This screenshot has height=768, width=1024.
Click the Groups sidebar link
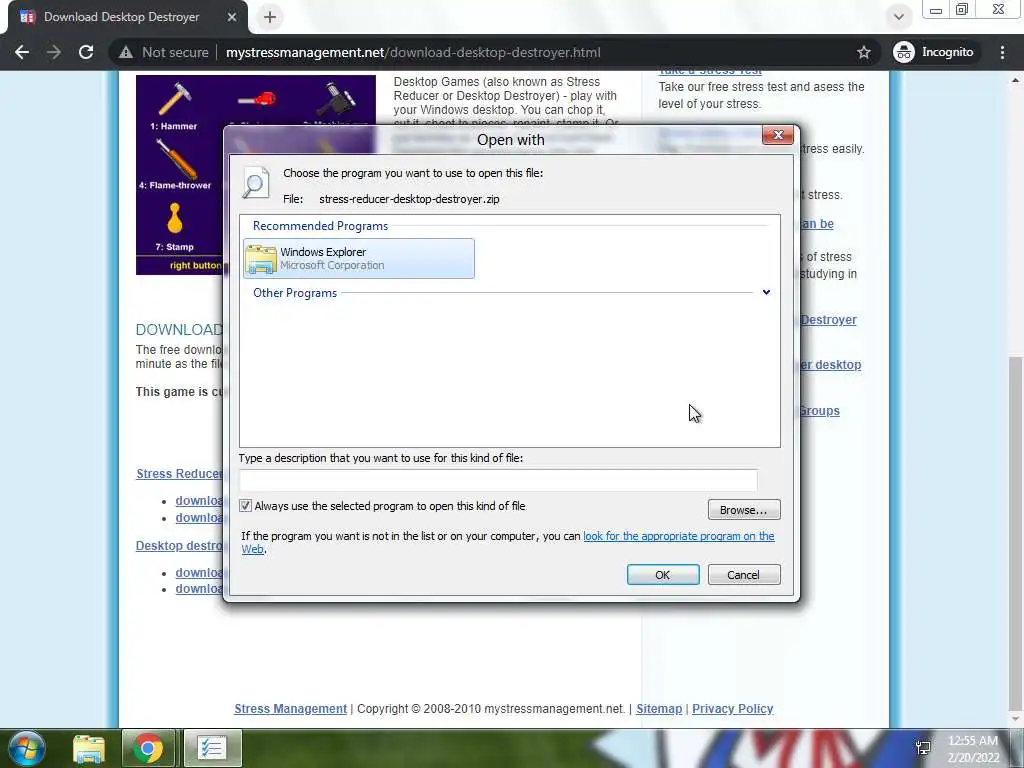pos(820,410)
